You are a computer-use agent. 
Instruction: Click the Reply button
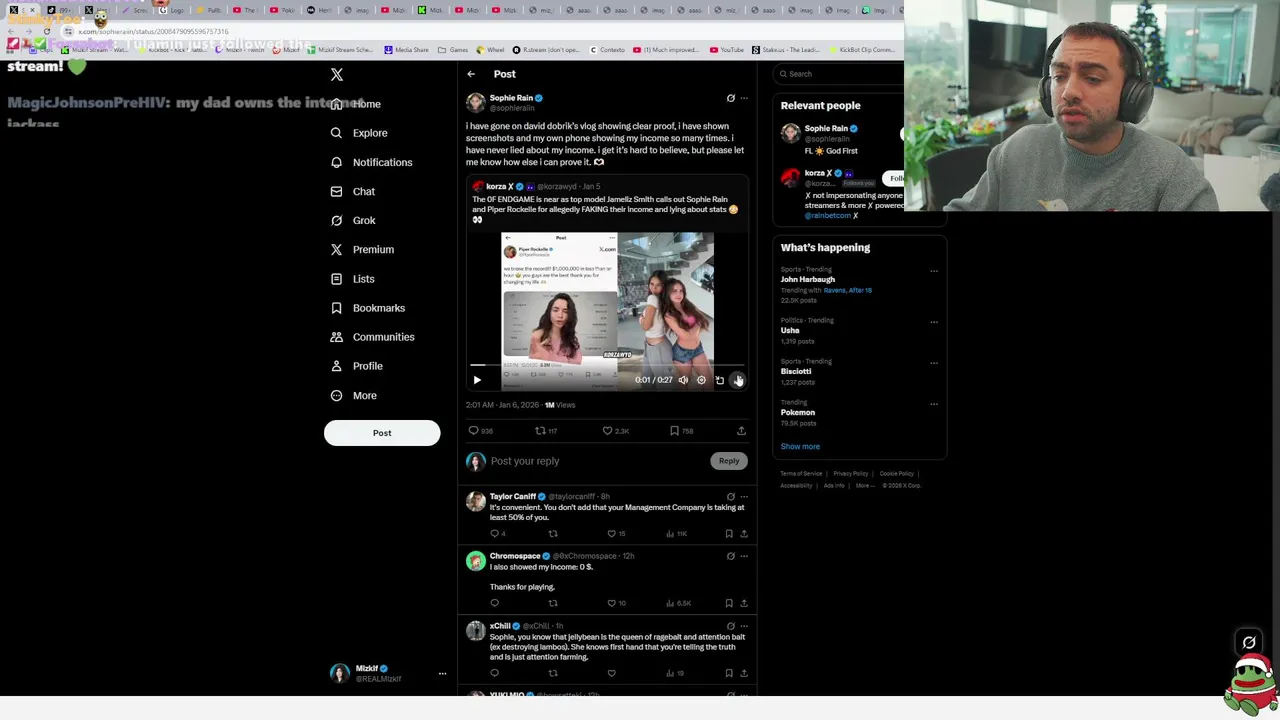[x=729, y=461]
